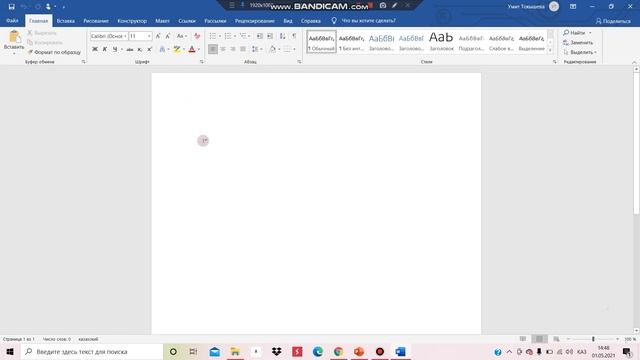Click the Поделиться share button
Image resolution: width=640 pixels, height=360 pixels.
coord(613,21)
